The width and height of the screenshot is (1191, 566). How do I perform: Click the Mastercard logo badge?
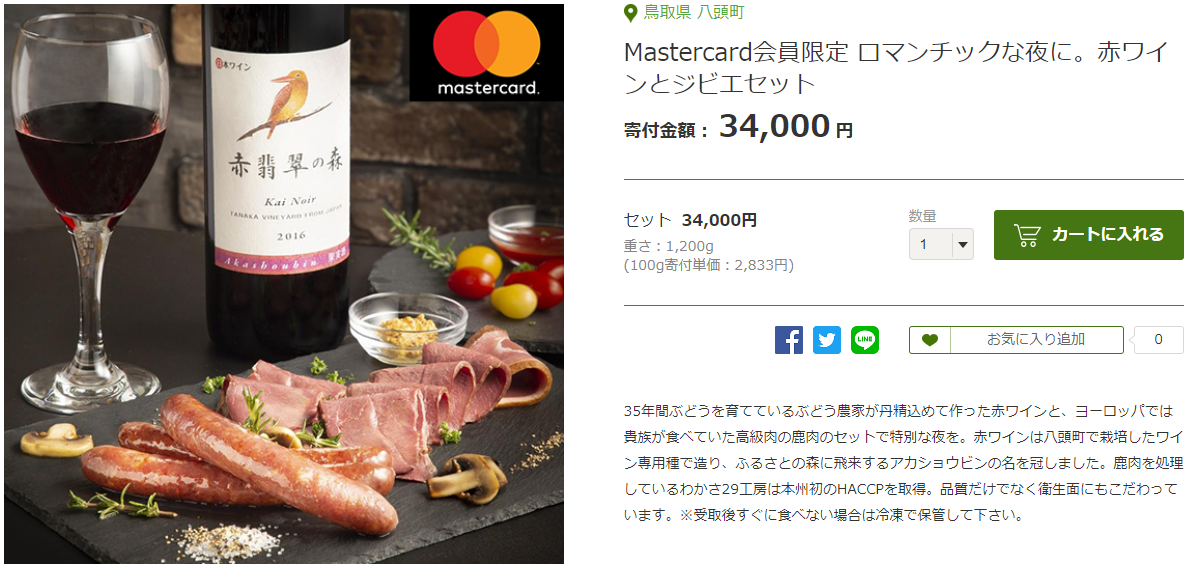486,52
